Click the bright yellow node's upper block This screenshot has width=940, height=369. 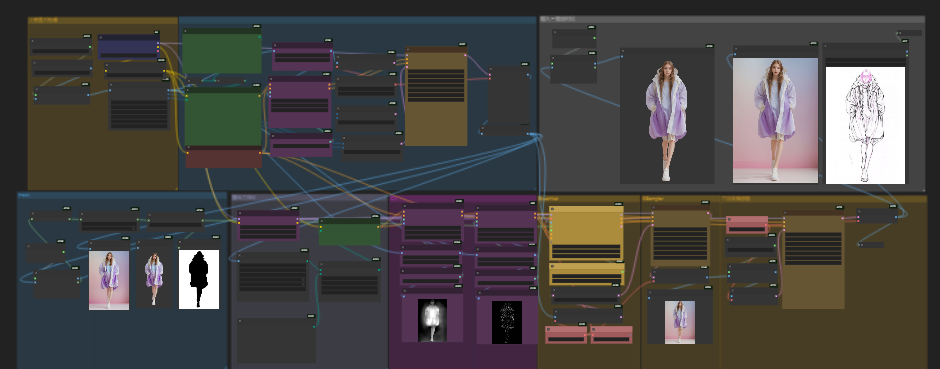click(586, 234)
